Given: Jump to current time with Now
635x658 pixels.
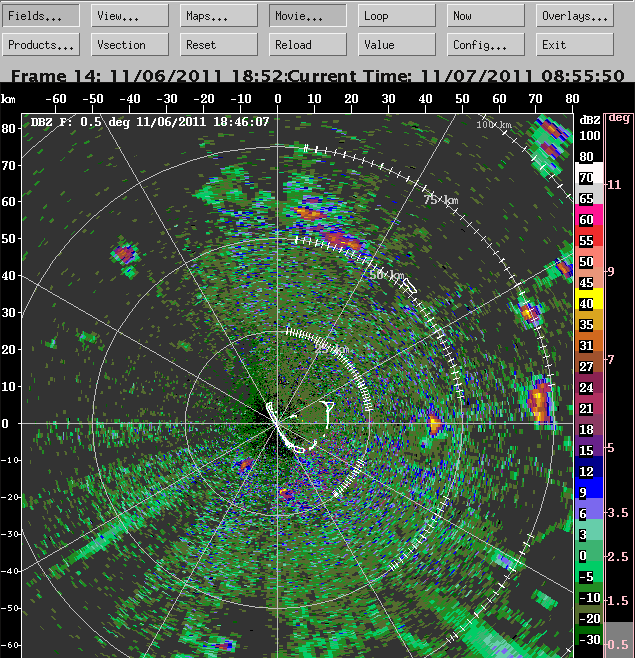Looking at the screenshot, I should 486,16.
